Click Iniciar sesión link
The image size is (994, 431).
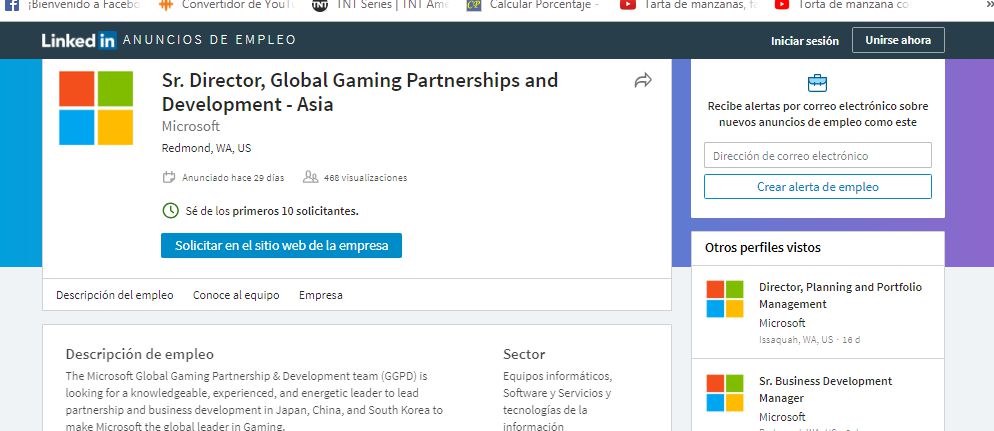[804, 41]
